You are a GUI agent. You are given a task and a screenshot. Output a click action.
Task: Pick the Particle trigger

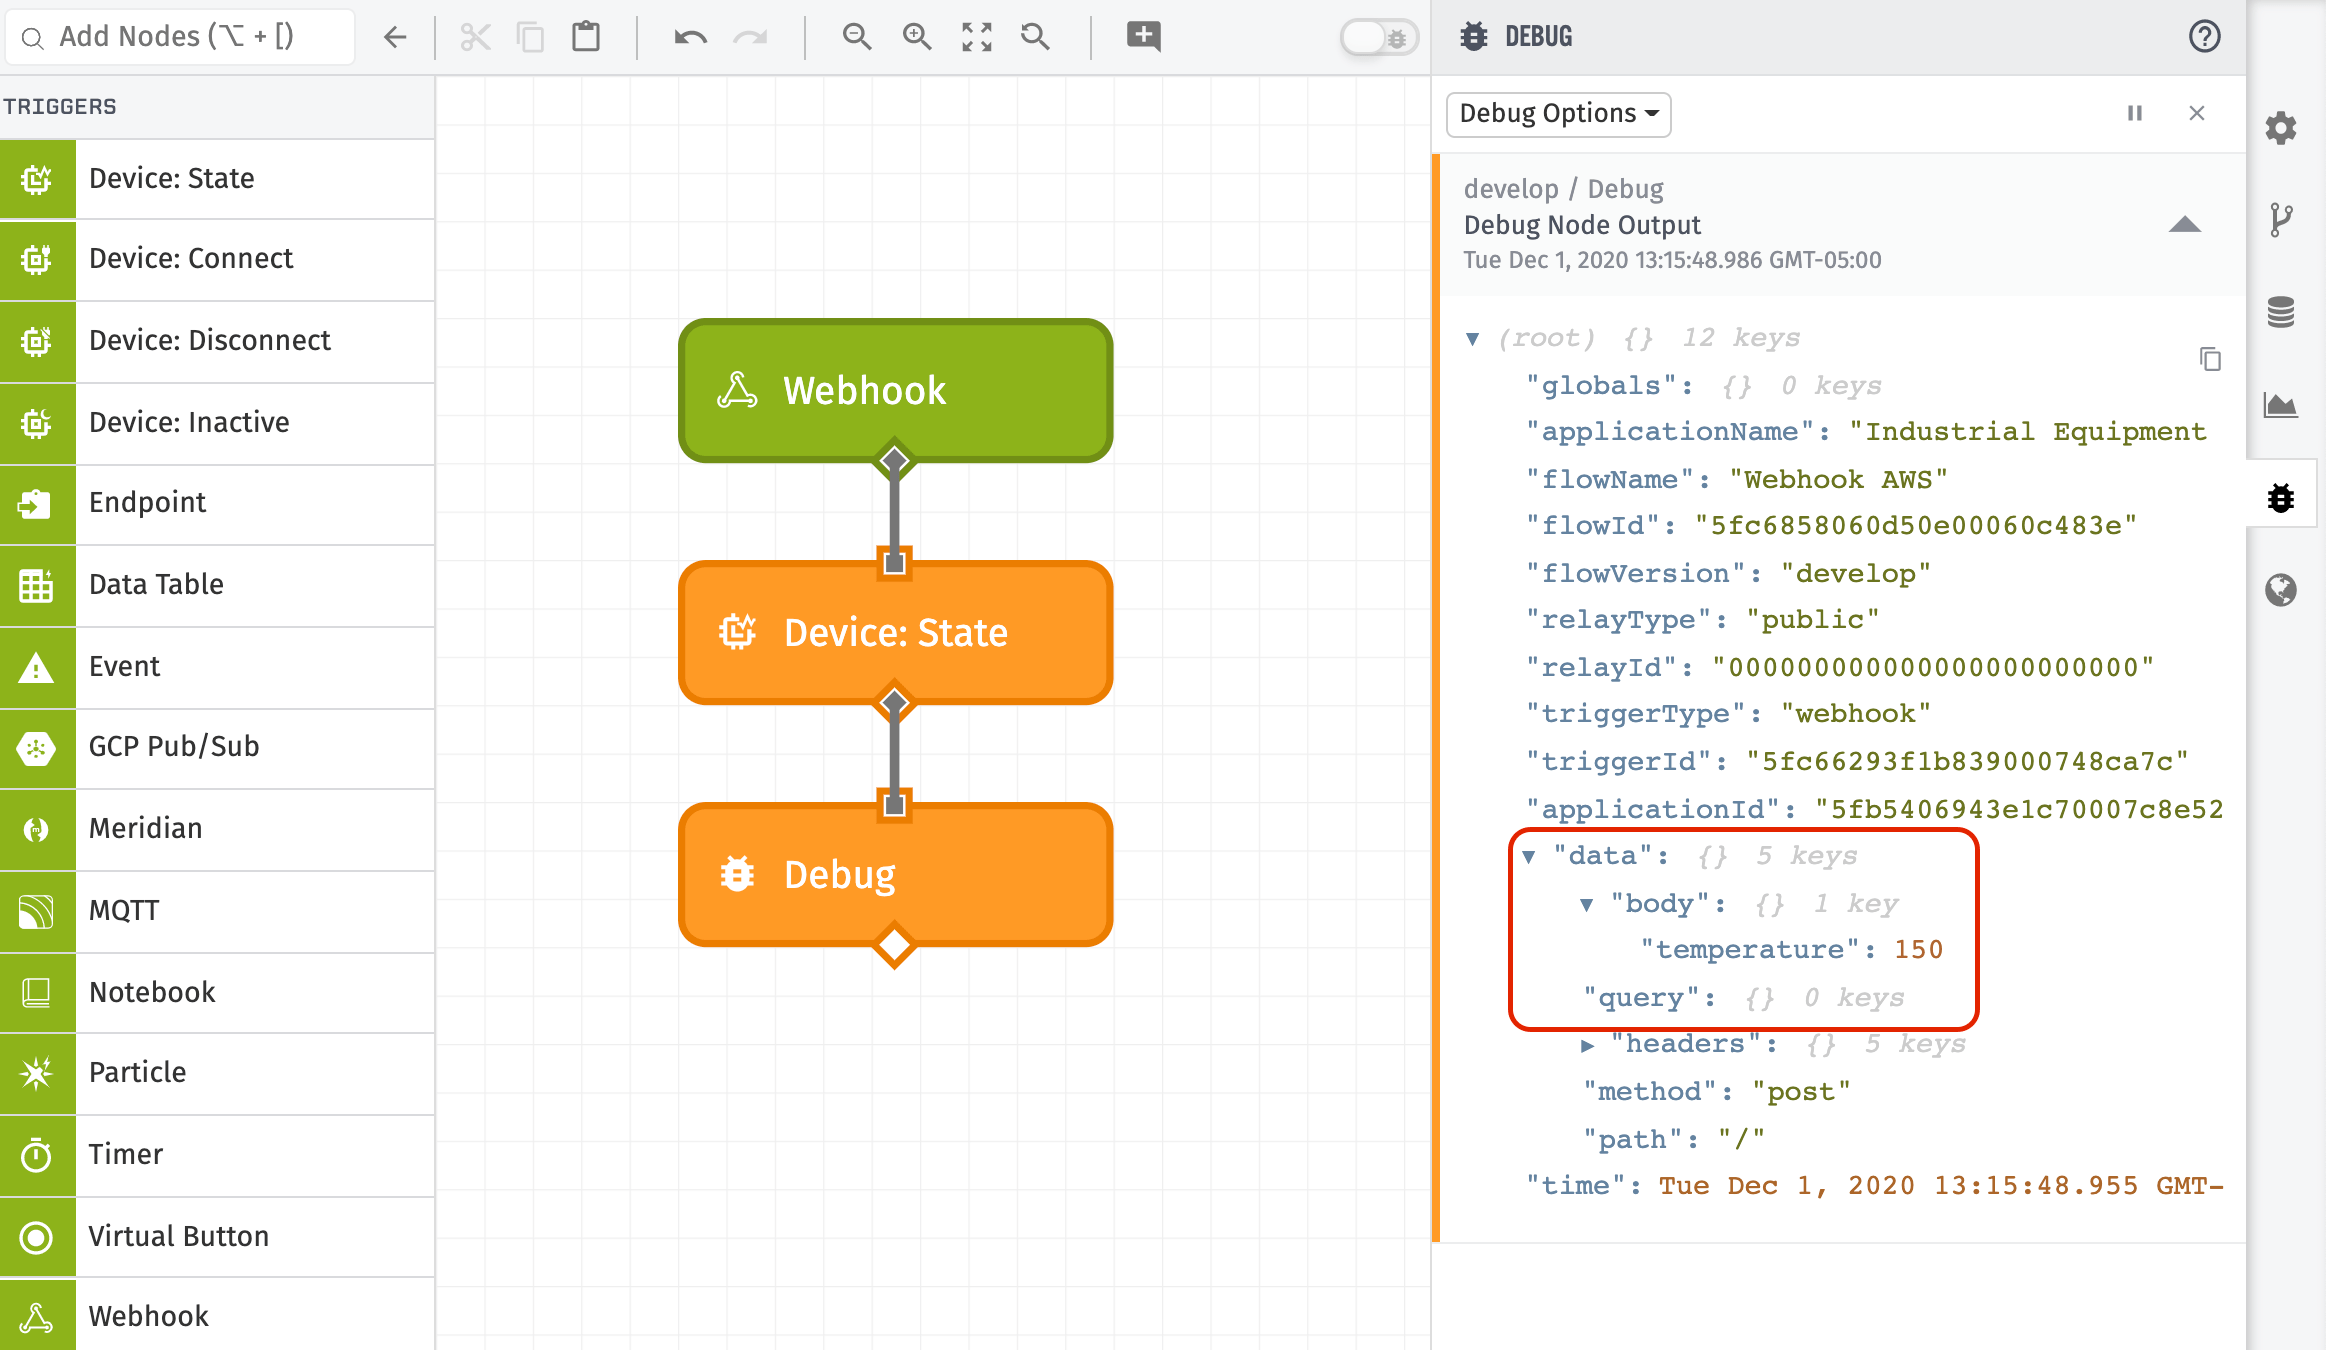217,1073
